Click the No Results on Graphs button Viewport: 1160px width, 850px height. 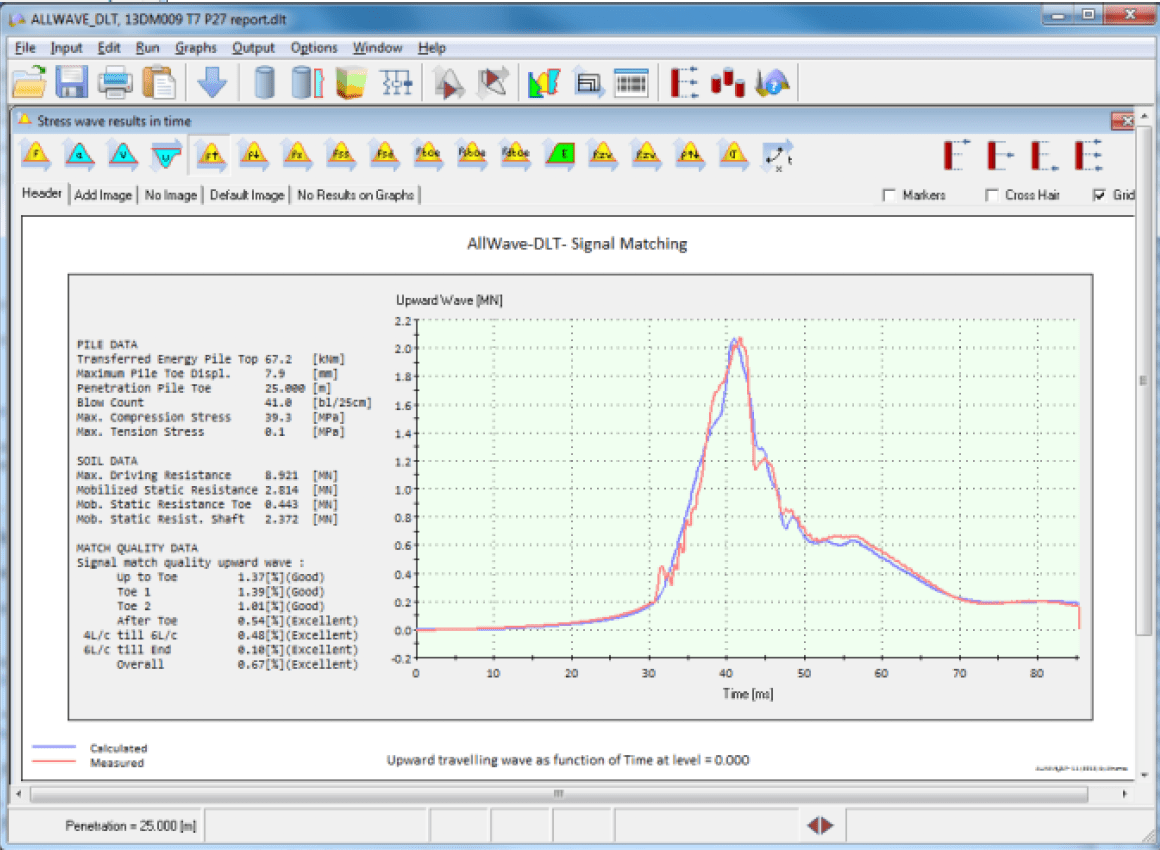[355, 195]
